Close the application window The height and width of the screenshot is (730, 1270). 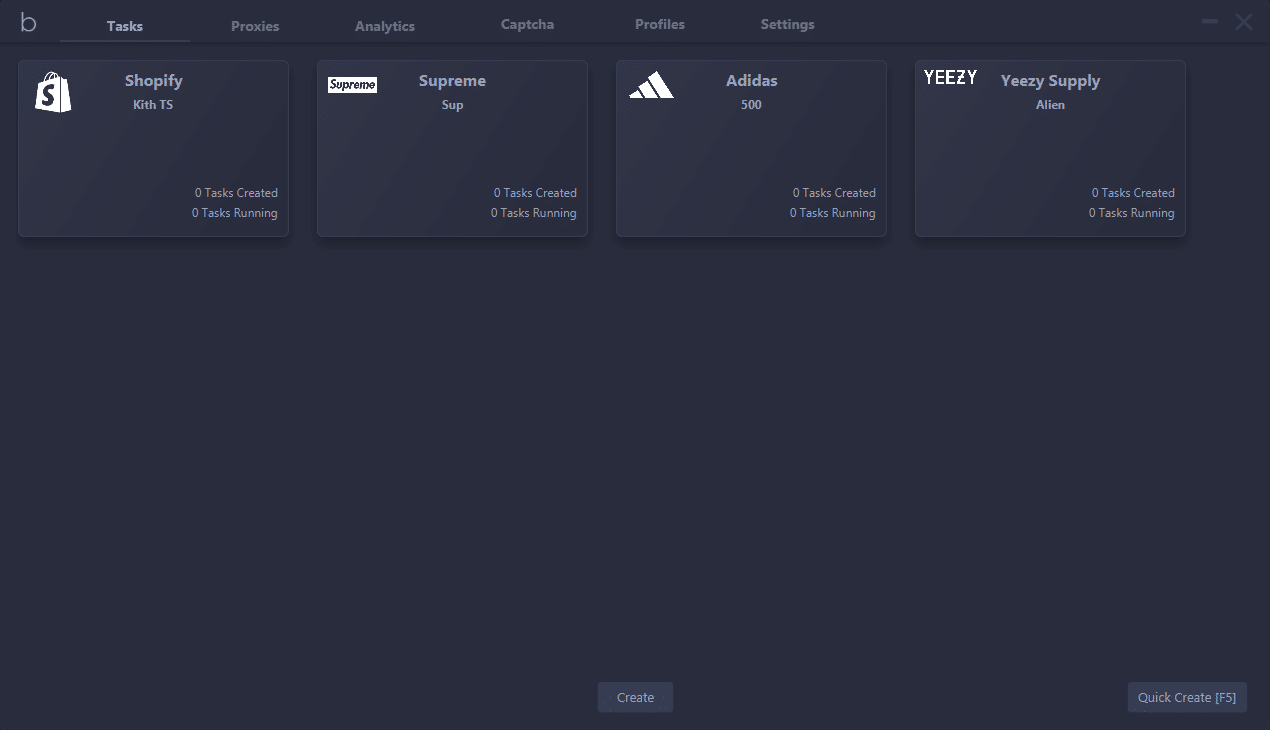tap(1244, 22)
